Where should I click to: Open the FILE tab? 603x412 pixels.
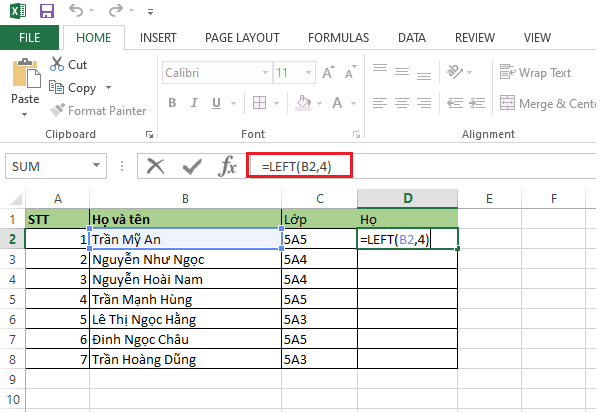[x=30, y=37]
